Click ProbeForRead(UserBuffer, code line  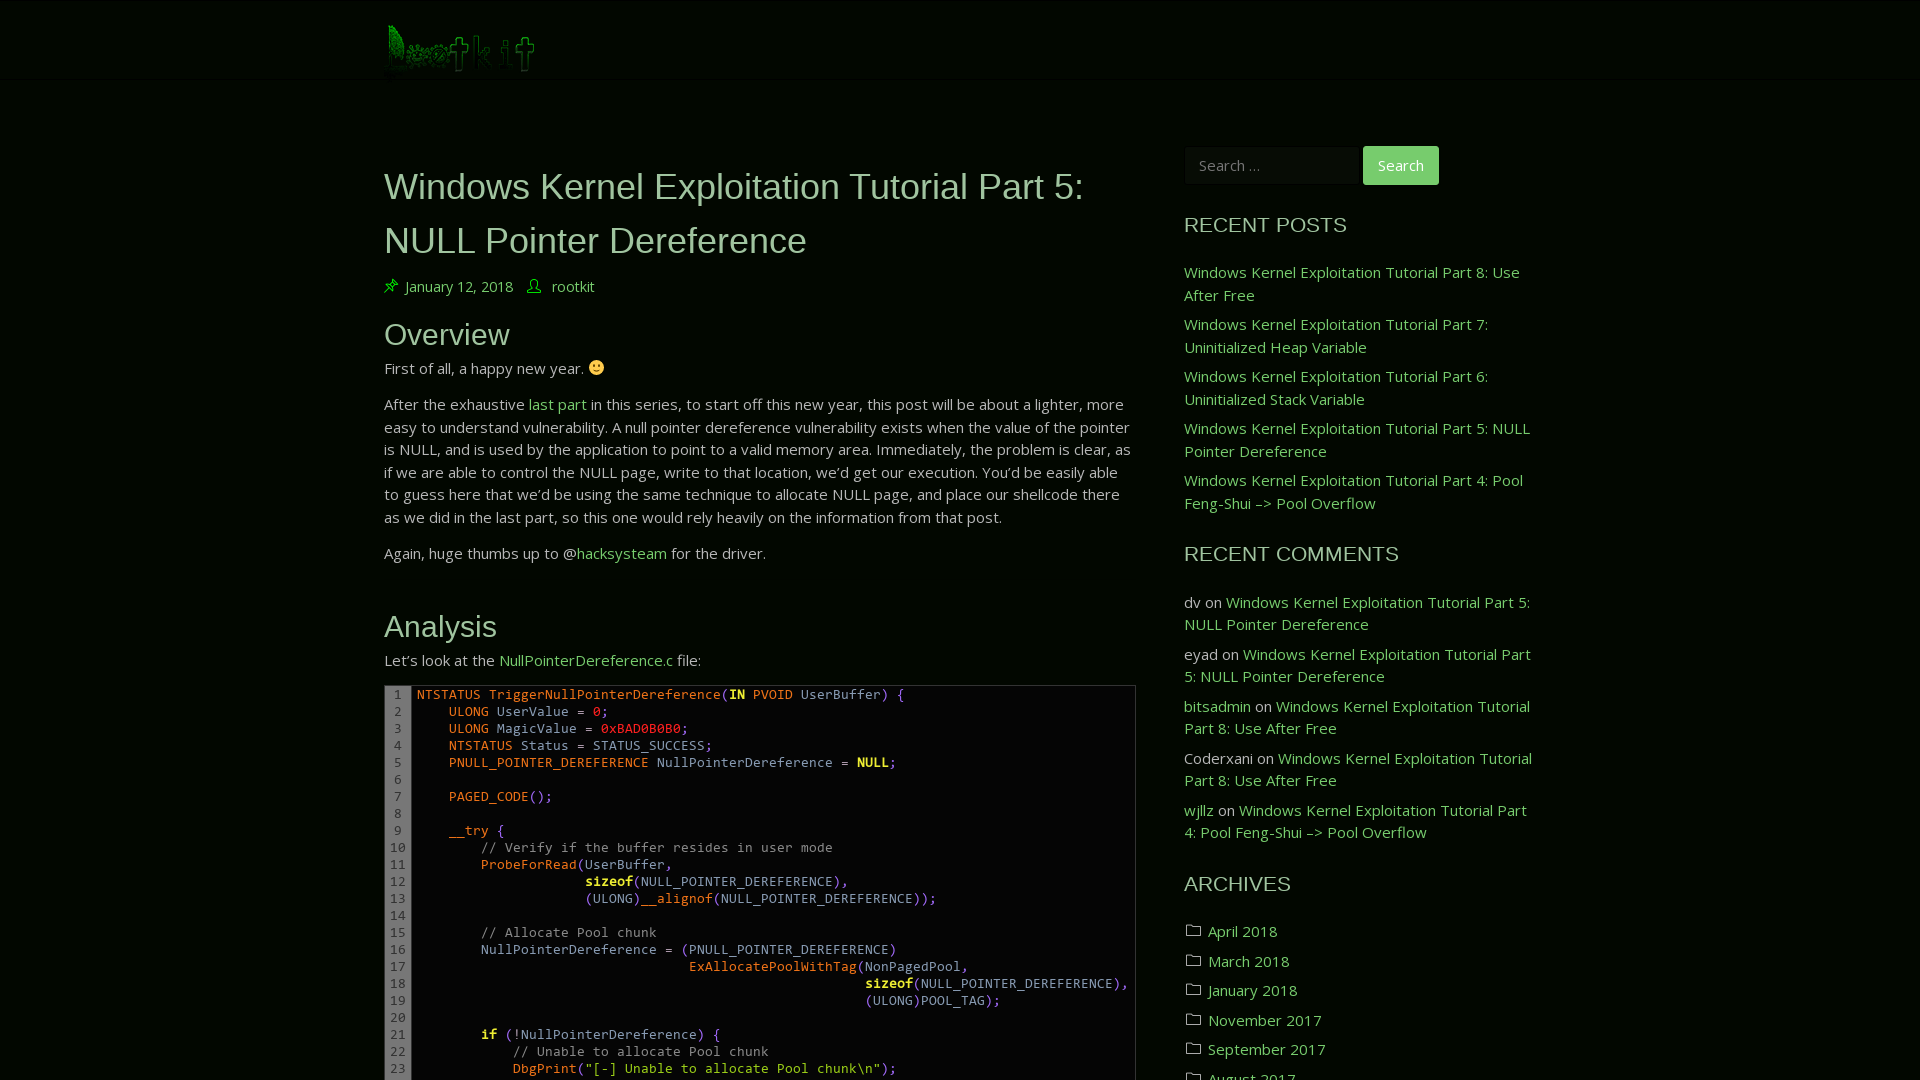coord(576,865)
